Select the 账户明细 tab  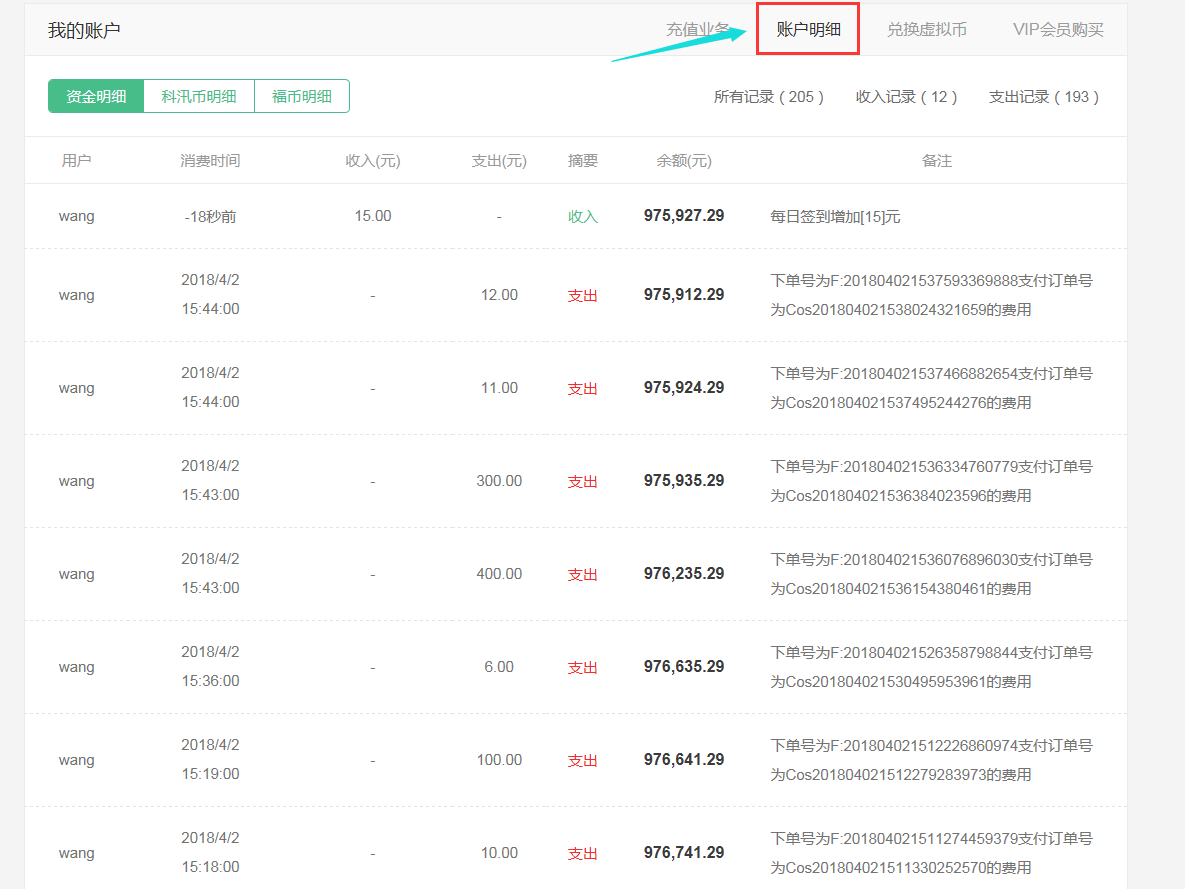coord(808,29)
